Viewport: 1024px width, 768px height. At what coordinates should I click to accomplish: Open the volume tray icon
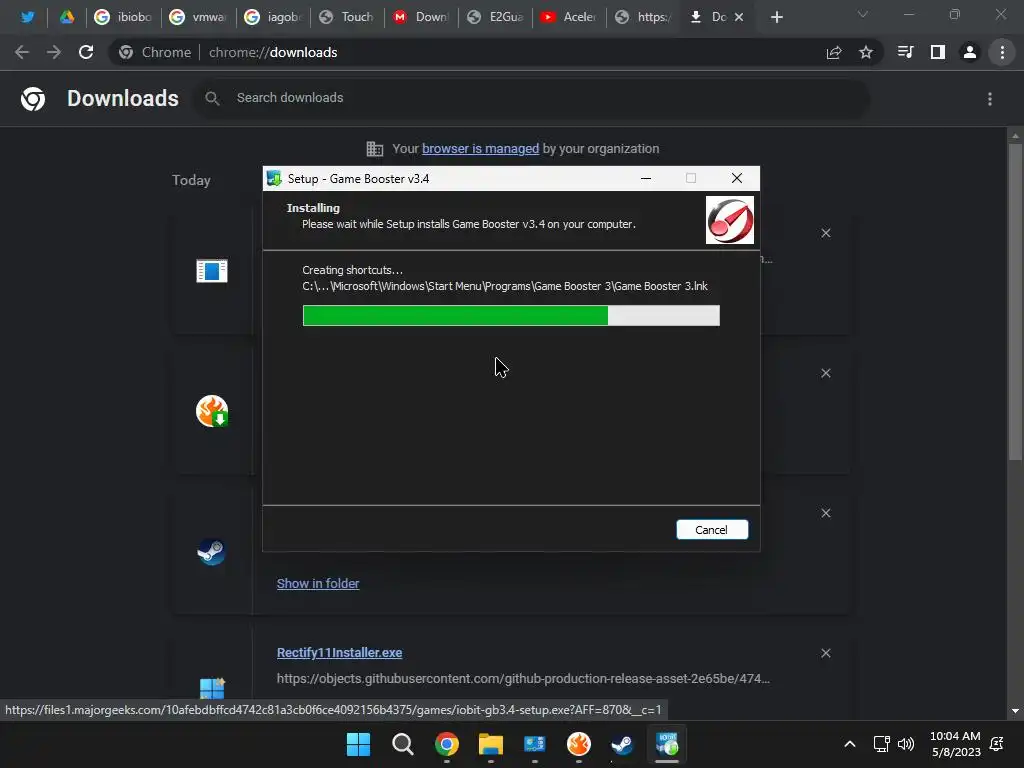[x=906, y=744]
